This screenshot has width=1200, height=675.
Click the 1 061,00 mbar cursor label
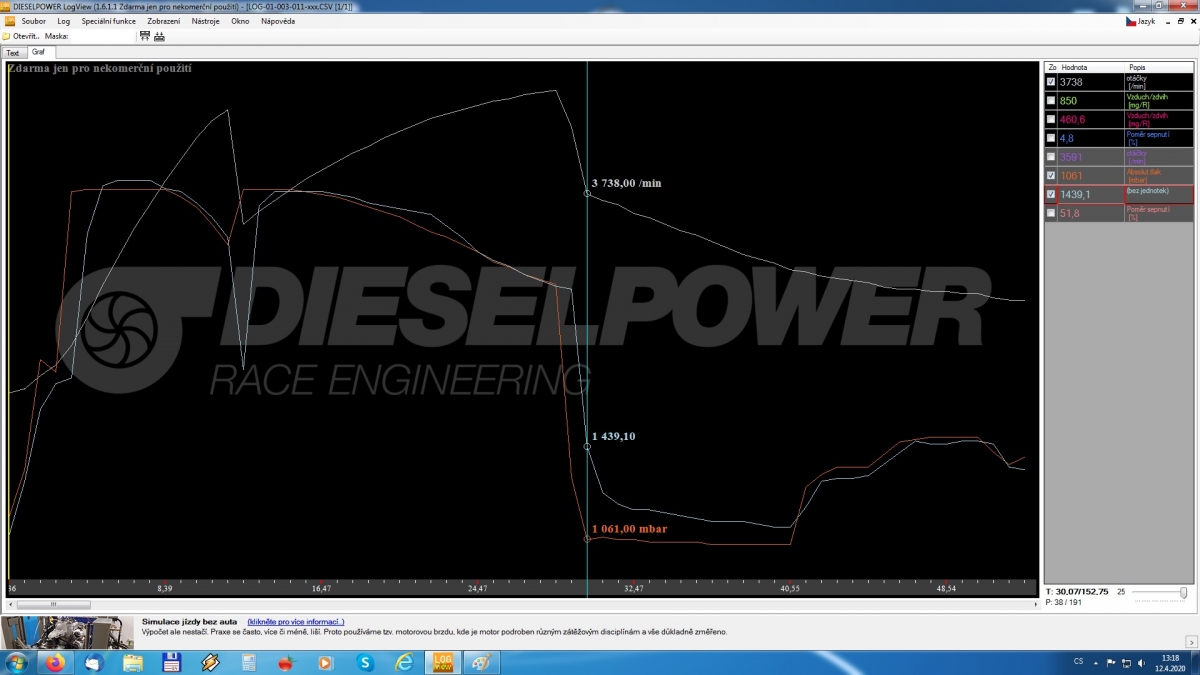pyautogui.click(x=629, y=529)
